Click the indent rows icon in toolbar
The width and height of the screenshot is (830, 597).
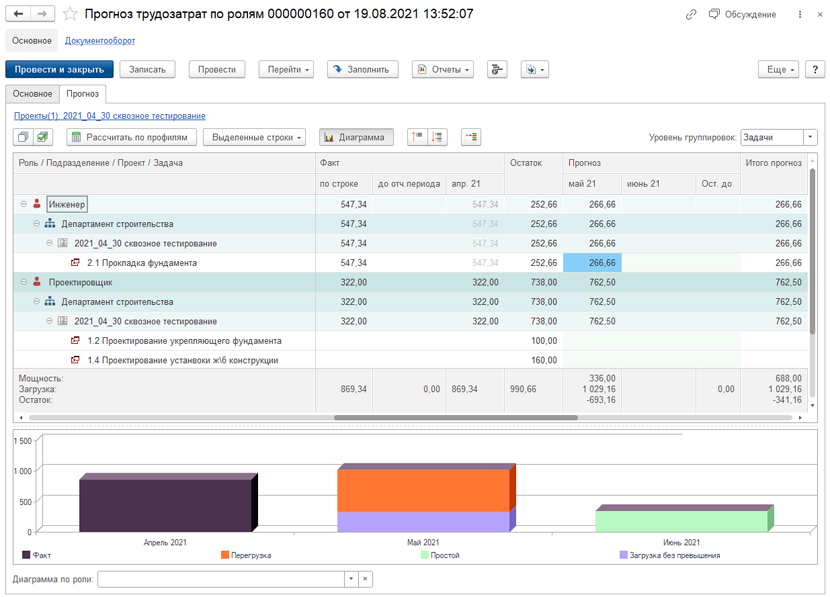coord(471,137)
